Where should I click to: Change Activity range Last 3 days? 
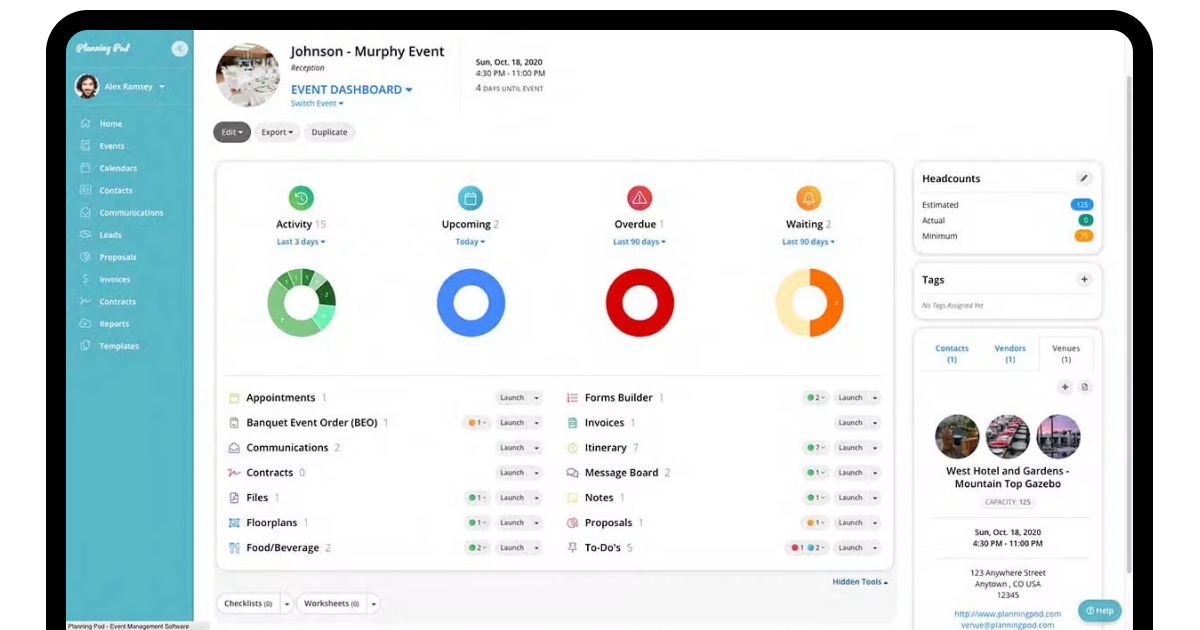(x=301, y=242)
